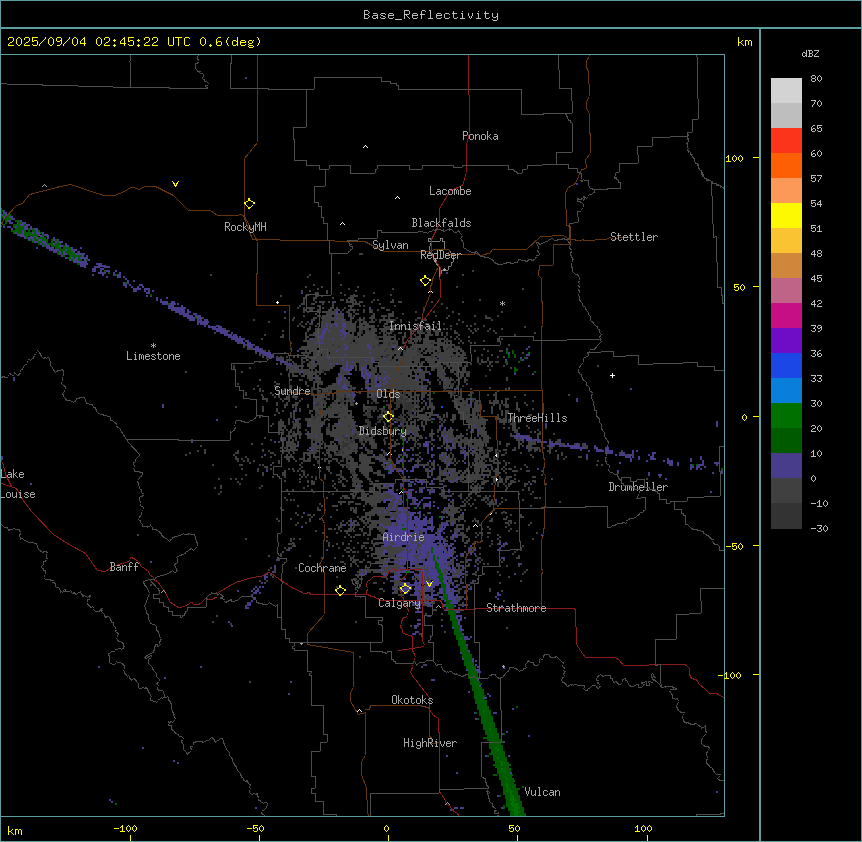Screen dimensions: 862x842
Task: Click the yellow diamond marker right of Cochrane
Action: click(x=340, y=591)
